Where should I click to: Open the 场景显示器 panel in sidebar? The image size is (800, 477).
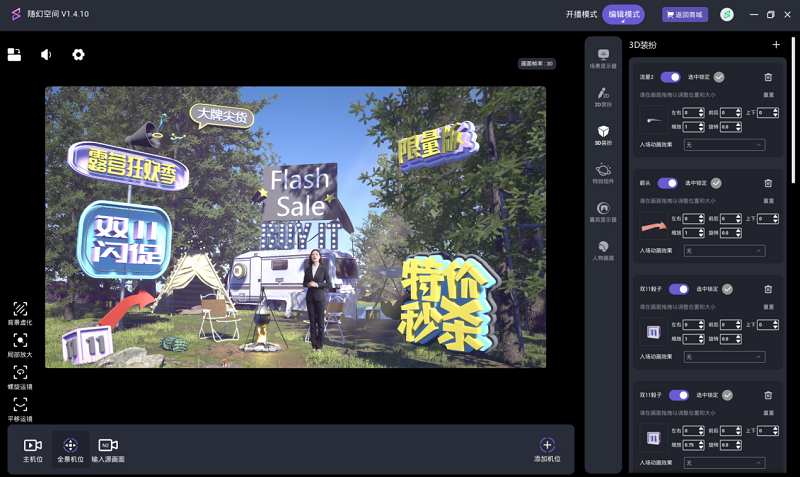pos(603,59)
